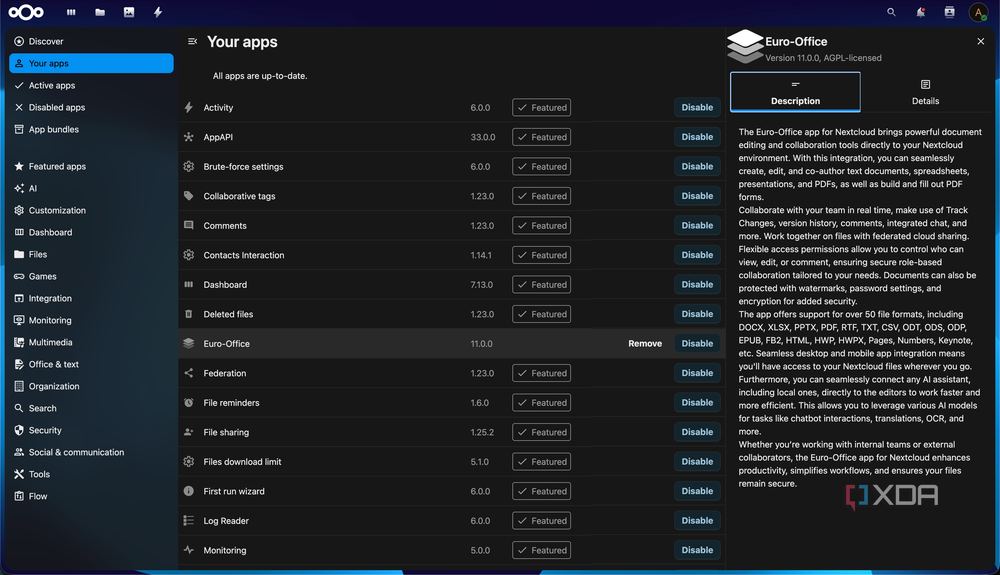This screenshot has height=575, width=1000.
Task: Select the Euro-Office row icon
Action: point(189,344)
